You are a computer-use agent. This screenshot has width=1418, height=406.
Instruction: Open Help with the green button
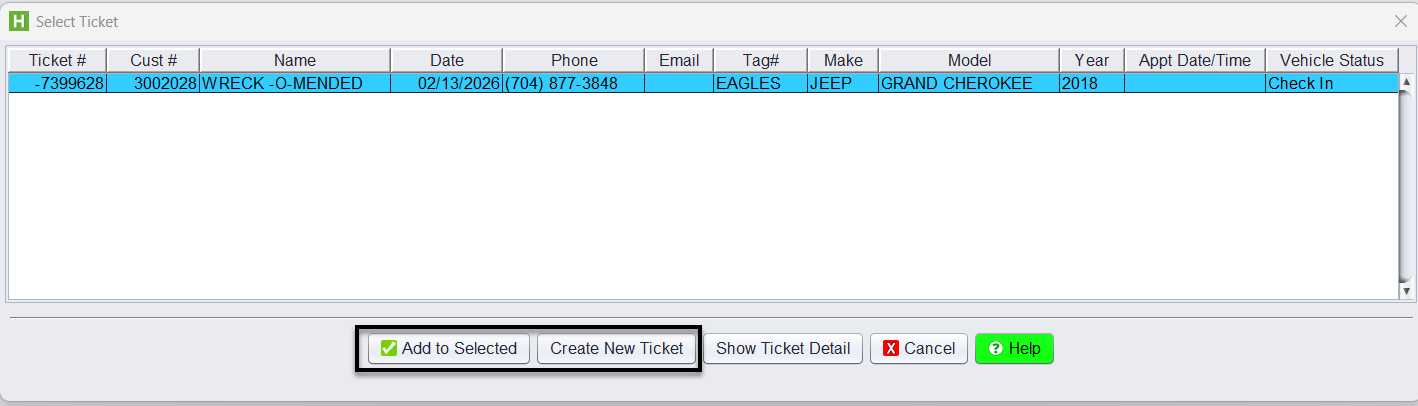(1013, 349)
